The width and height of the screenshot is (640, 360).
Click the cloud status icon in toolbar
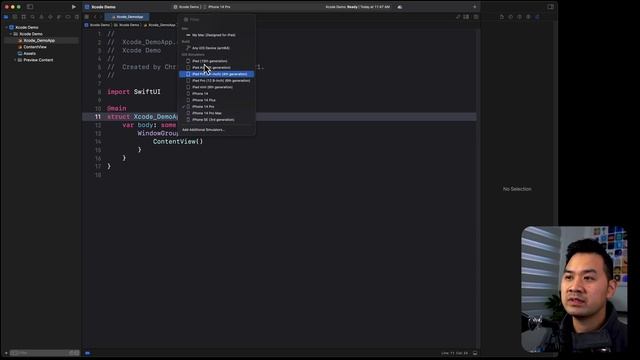tap(400, 7)
